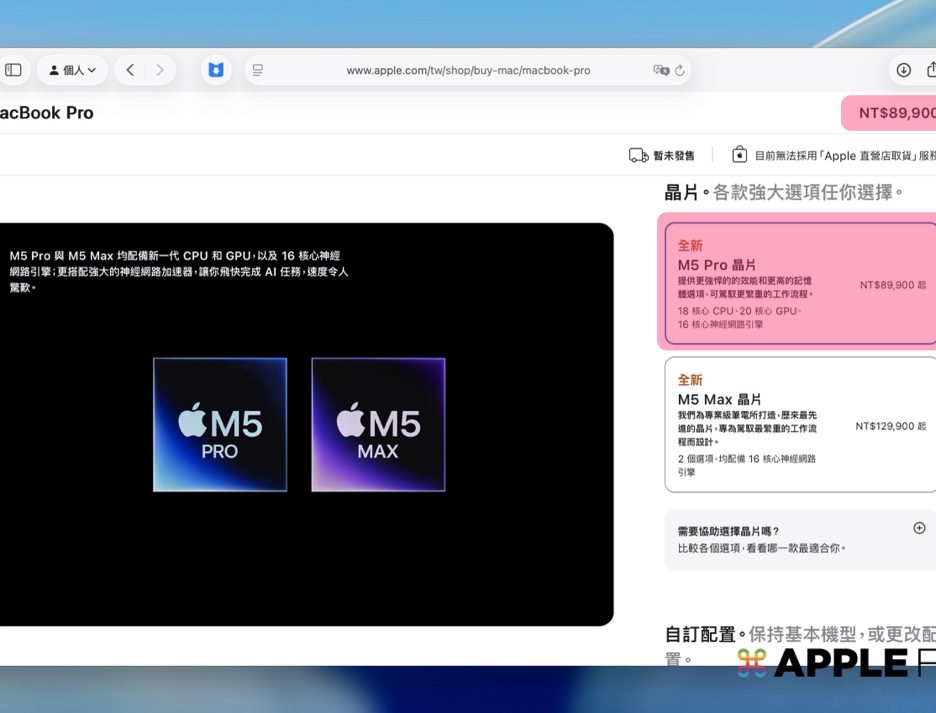Click the apple.com URL address field

(x=468, y=70)
